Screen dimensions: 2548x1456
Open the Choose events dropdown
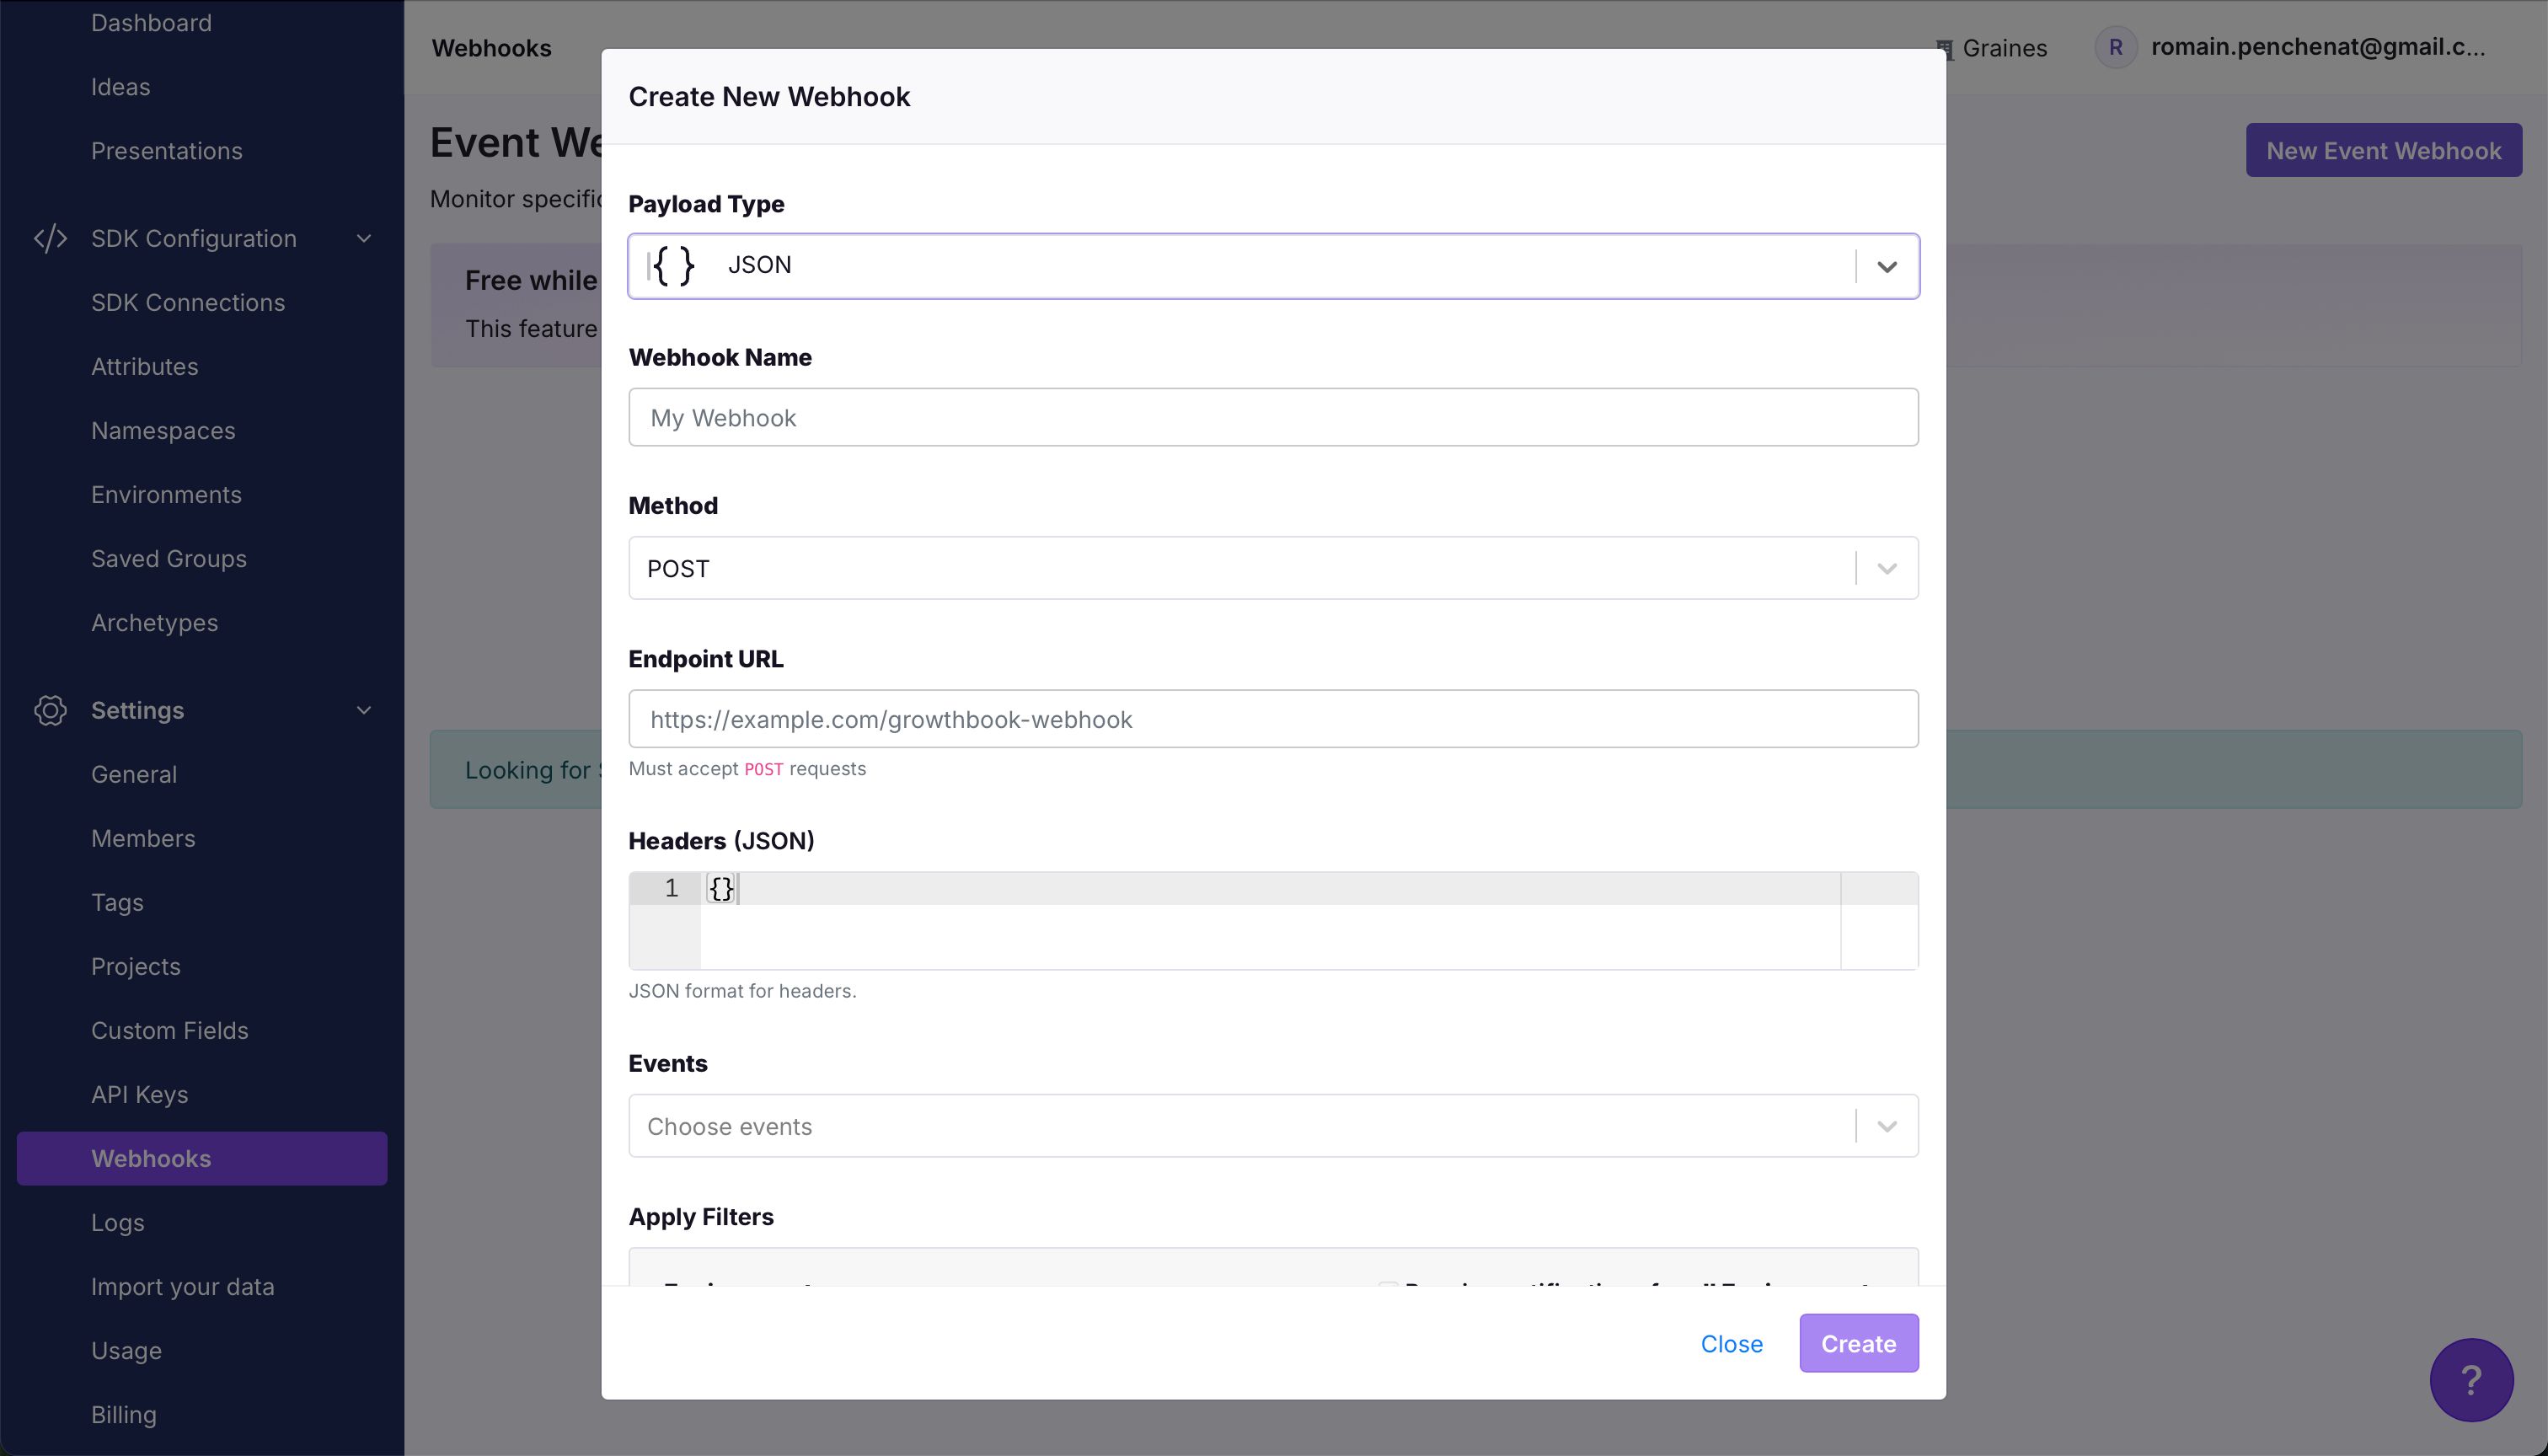coord(1273,1126)
